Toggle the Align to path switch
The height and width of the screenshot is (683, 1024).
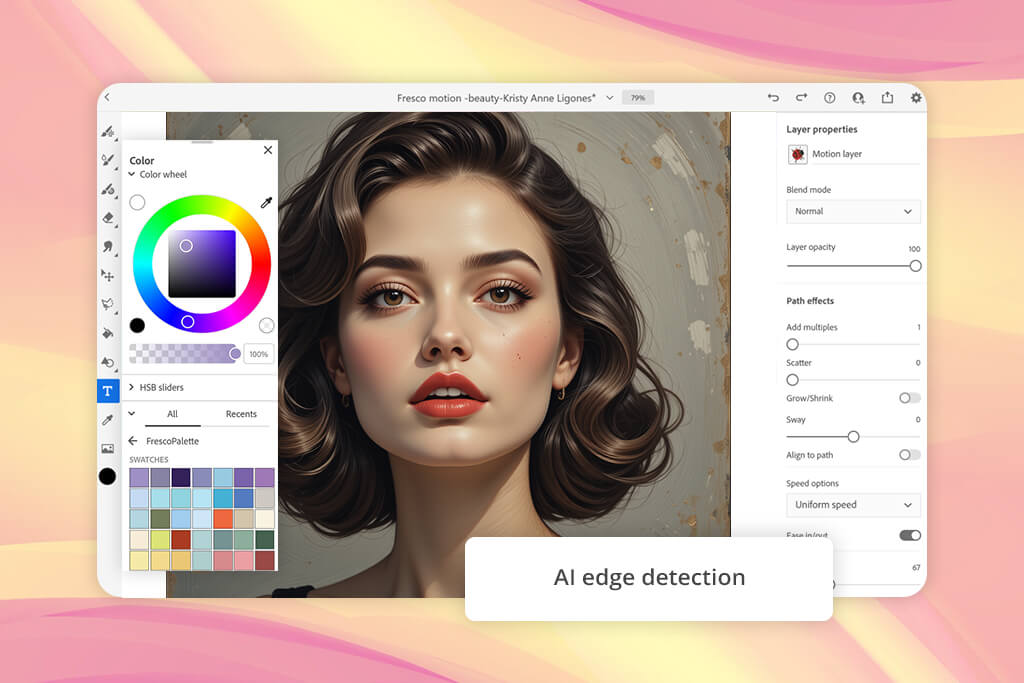point(909,454)
